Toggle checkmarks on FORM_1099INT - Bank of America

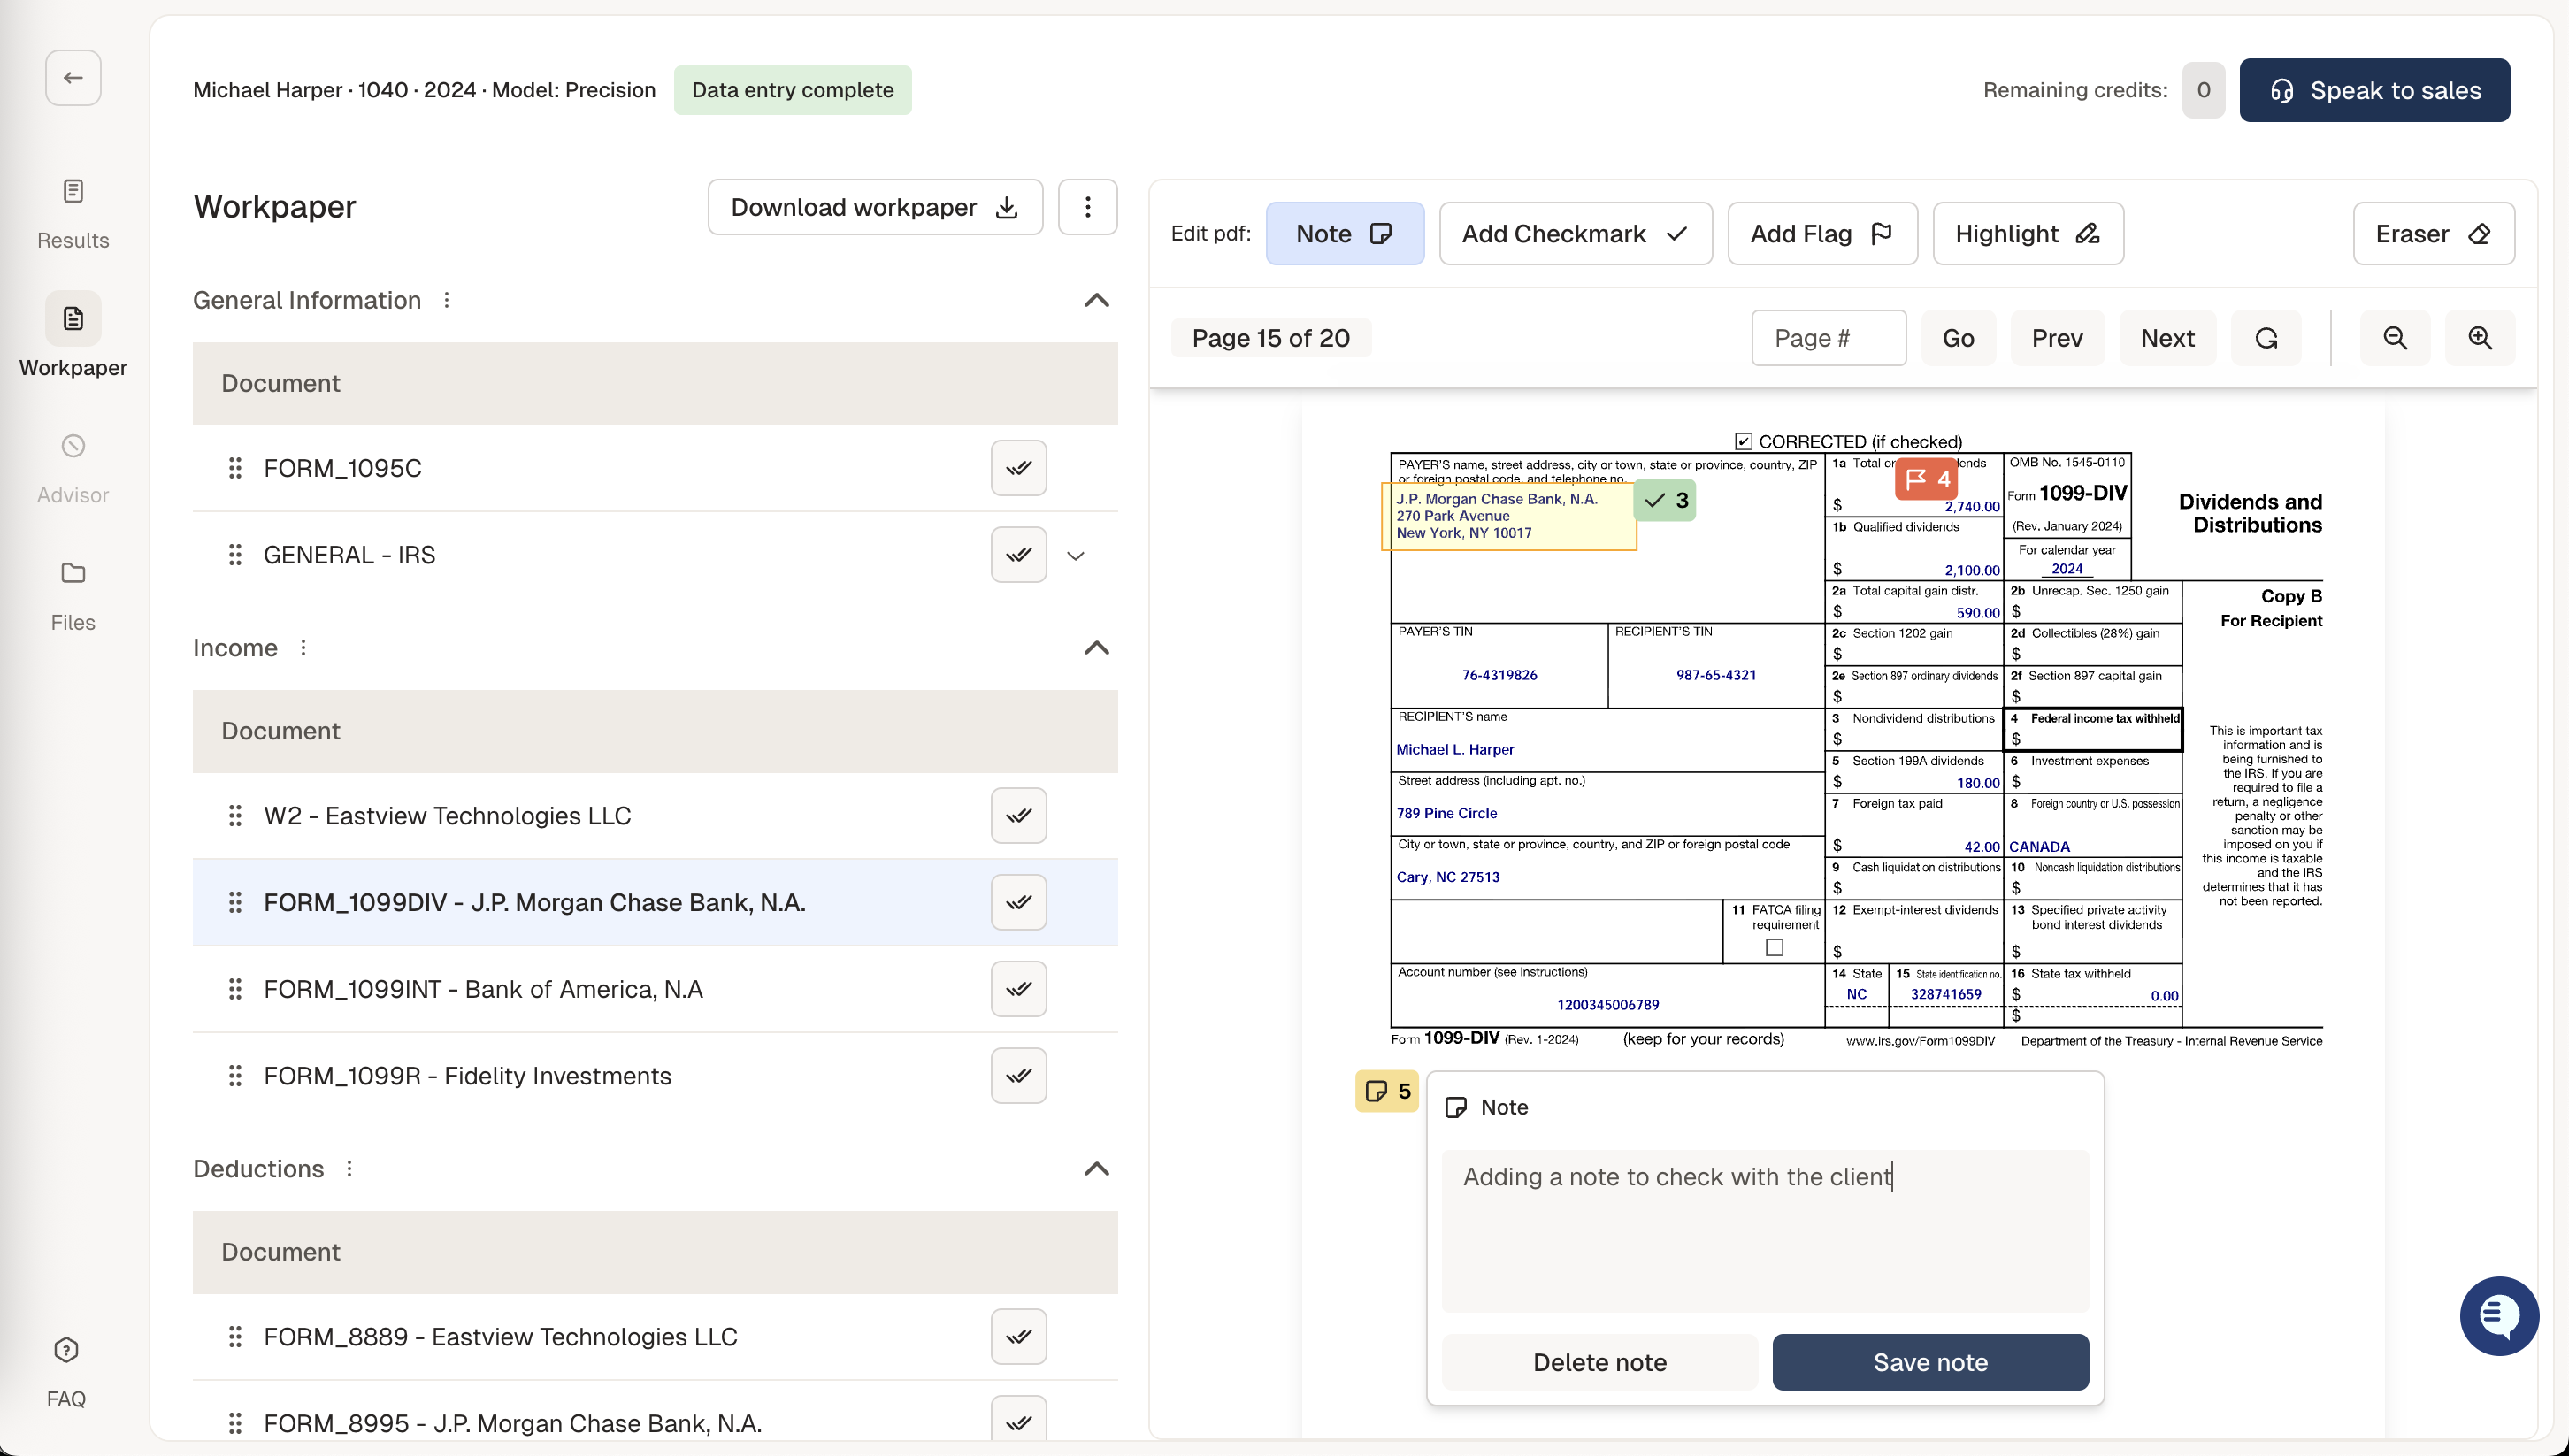pyautogui.click(x=1018, y=988)
